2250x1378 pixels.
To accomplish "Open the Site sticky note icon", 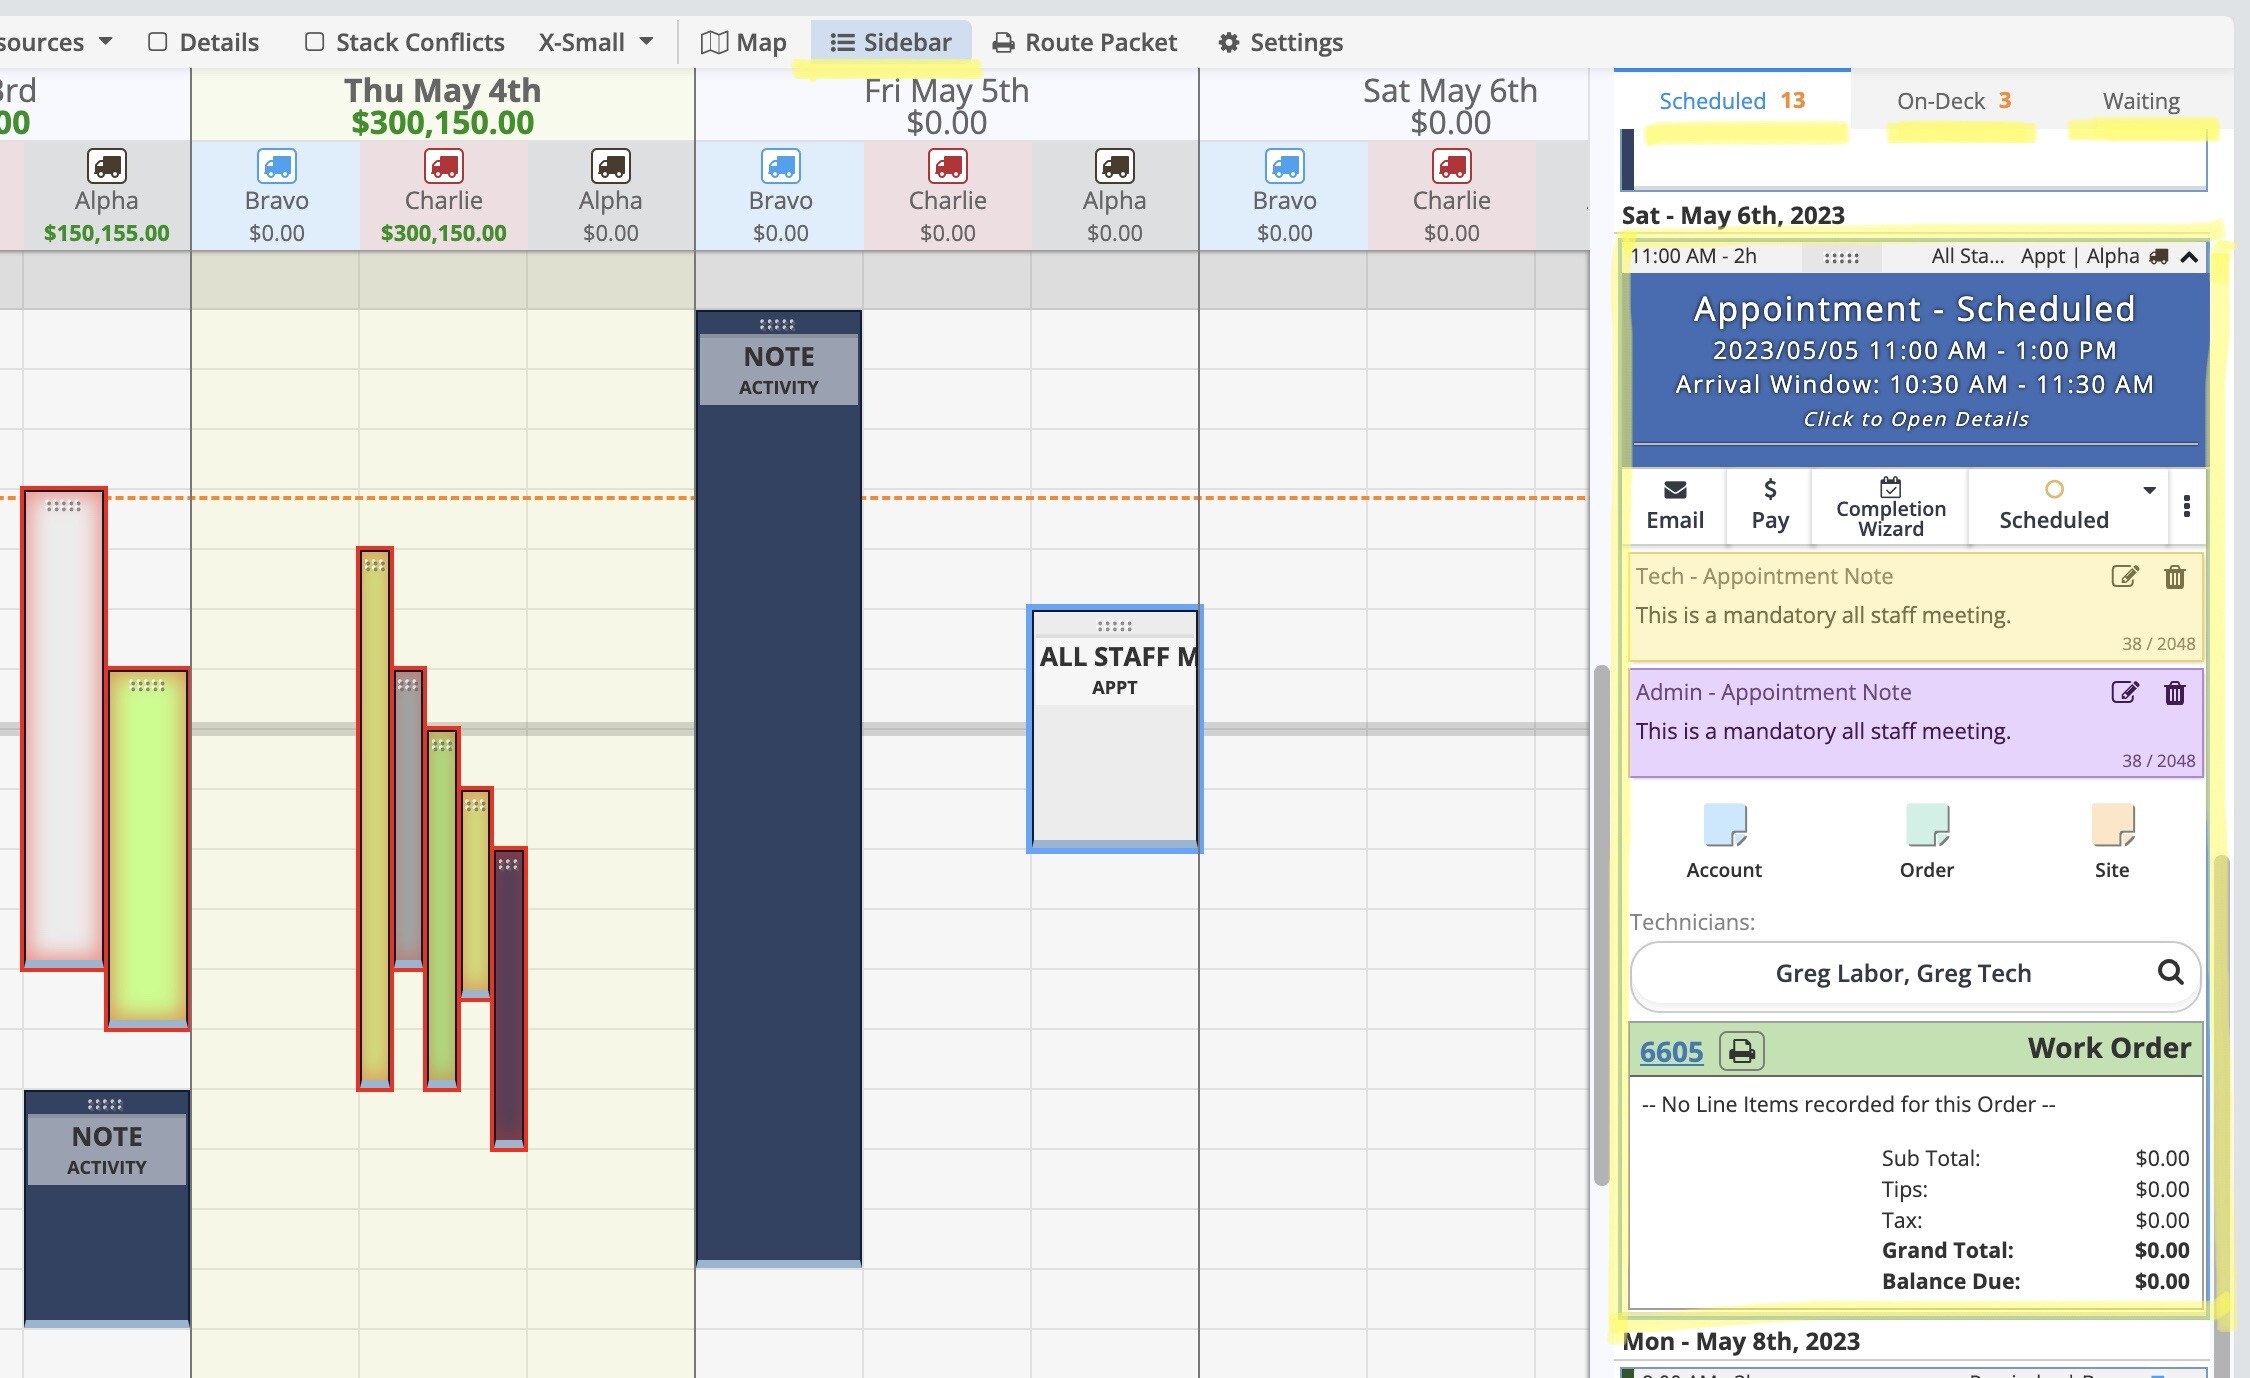I will pos(2112,826).
